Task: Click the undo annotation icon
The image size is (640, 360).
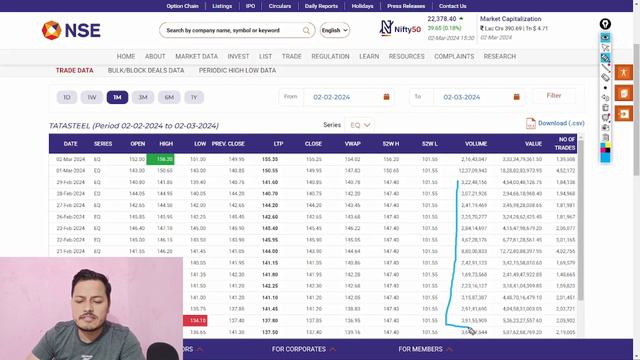Action: coord(605,98)
